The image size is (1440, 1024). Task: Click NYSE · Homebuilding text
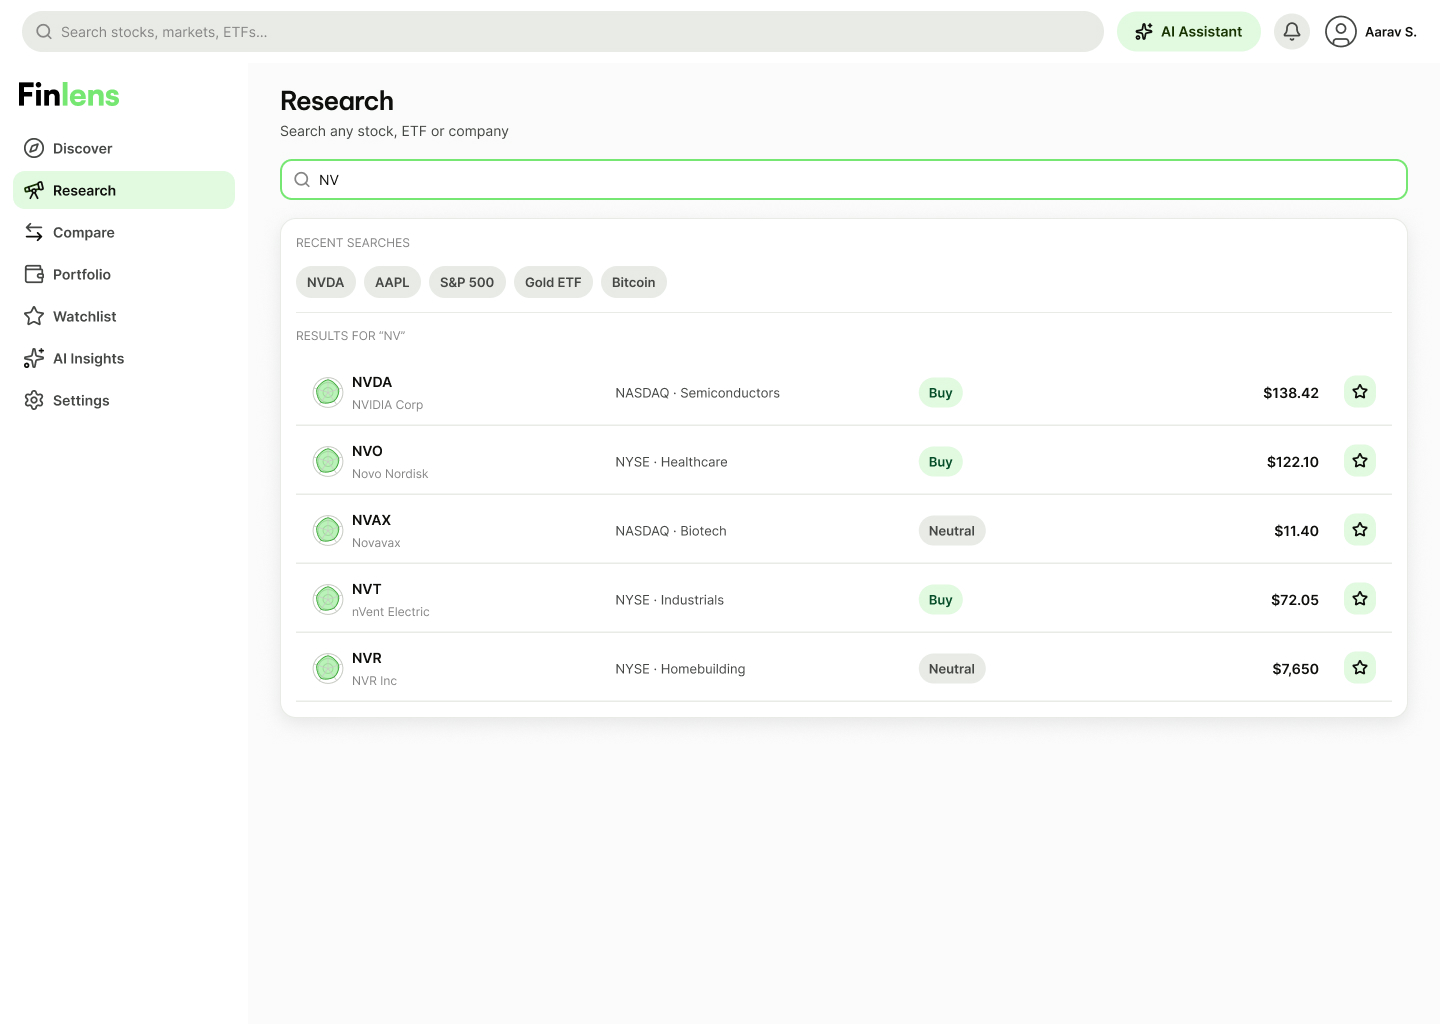tap(680, 669)
